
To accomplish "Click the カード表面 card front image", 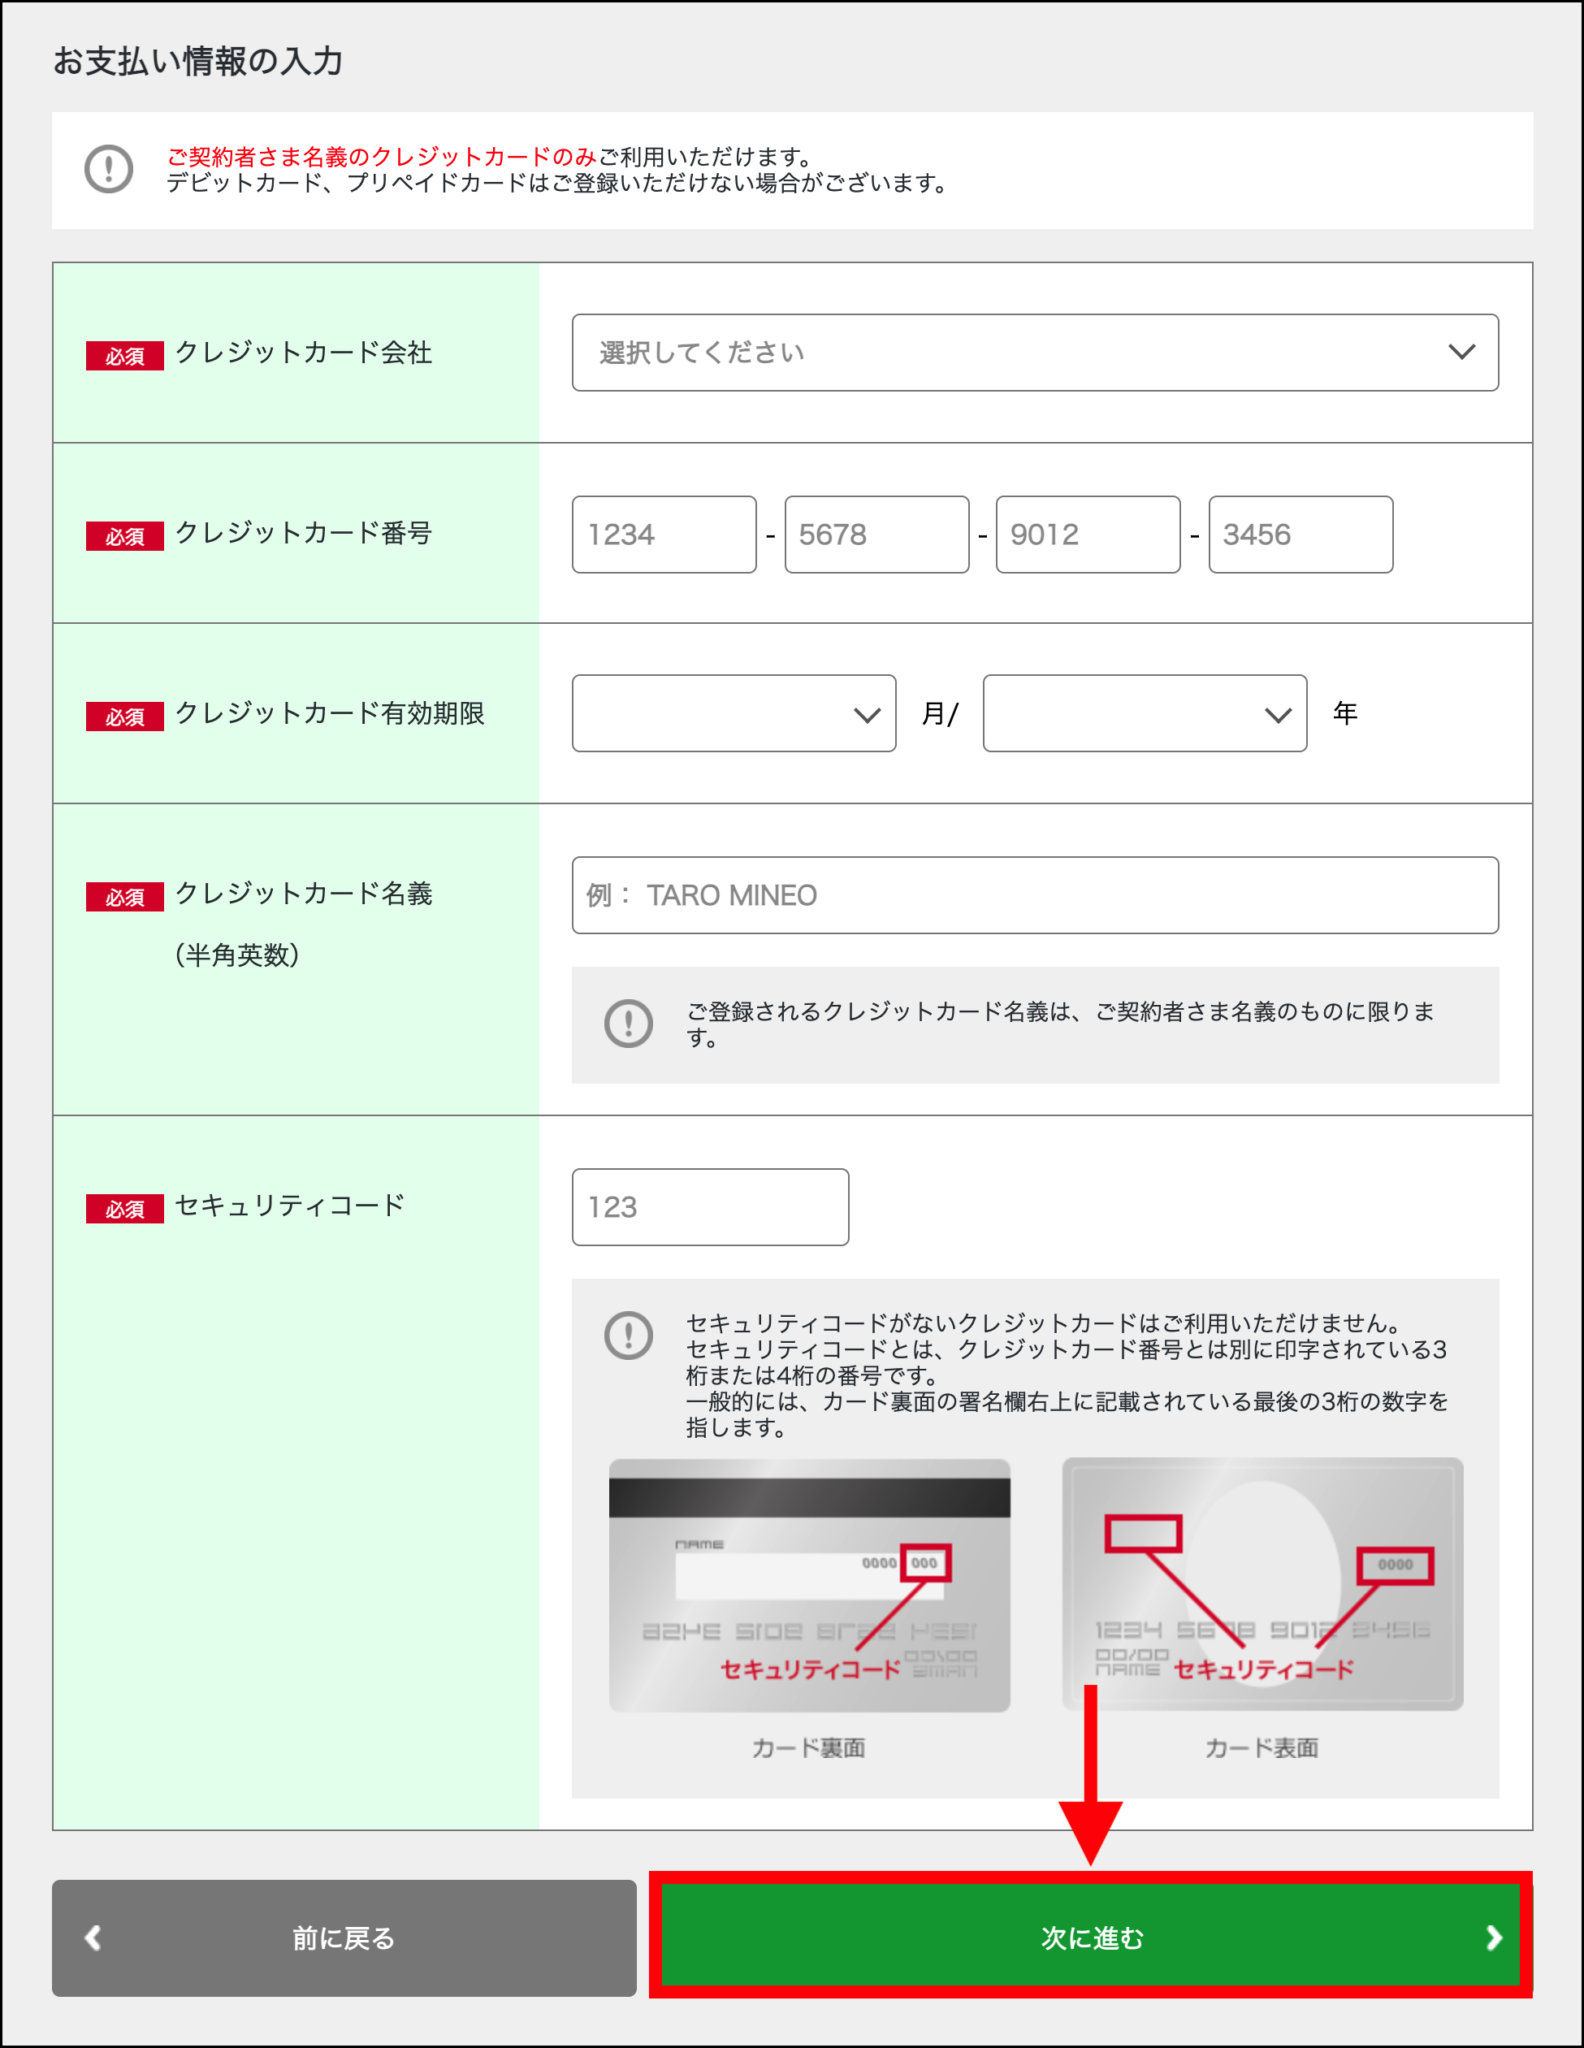I will click(x=1262, y=1585).
